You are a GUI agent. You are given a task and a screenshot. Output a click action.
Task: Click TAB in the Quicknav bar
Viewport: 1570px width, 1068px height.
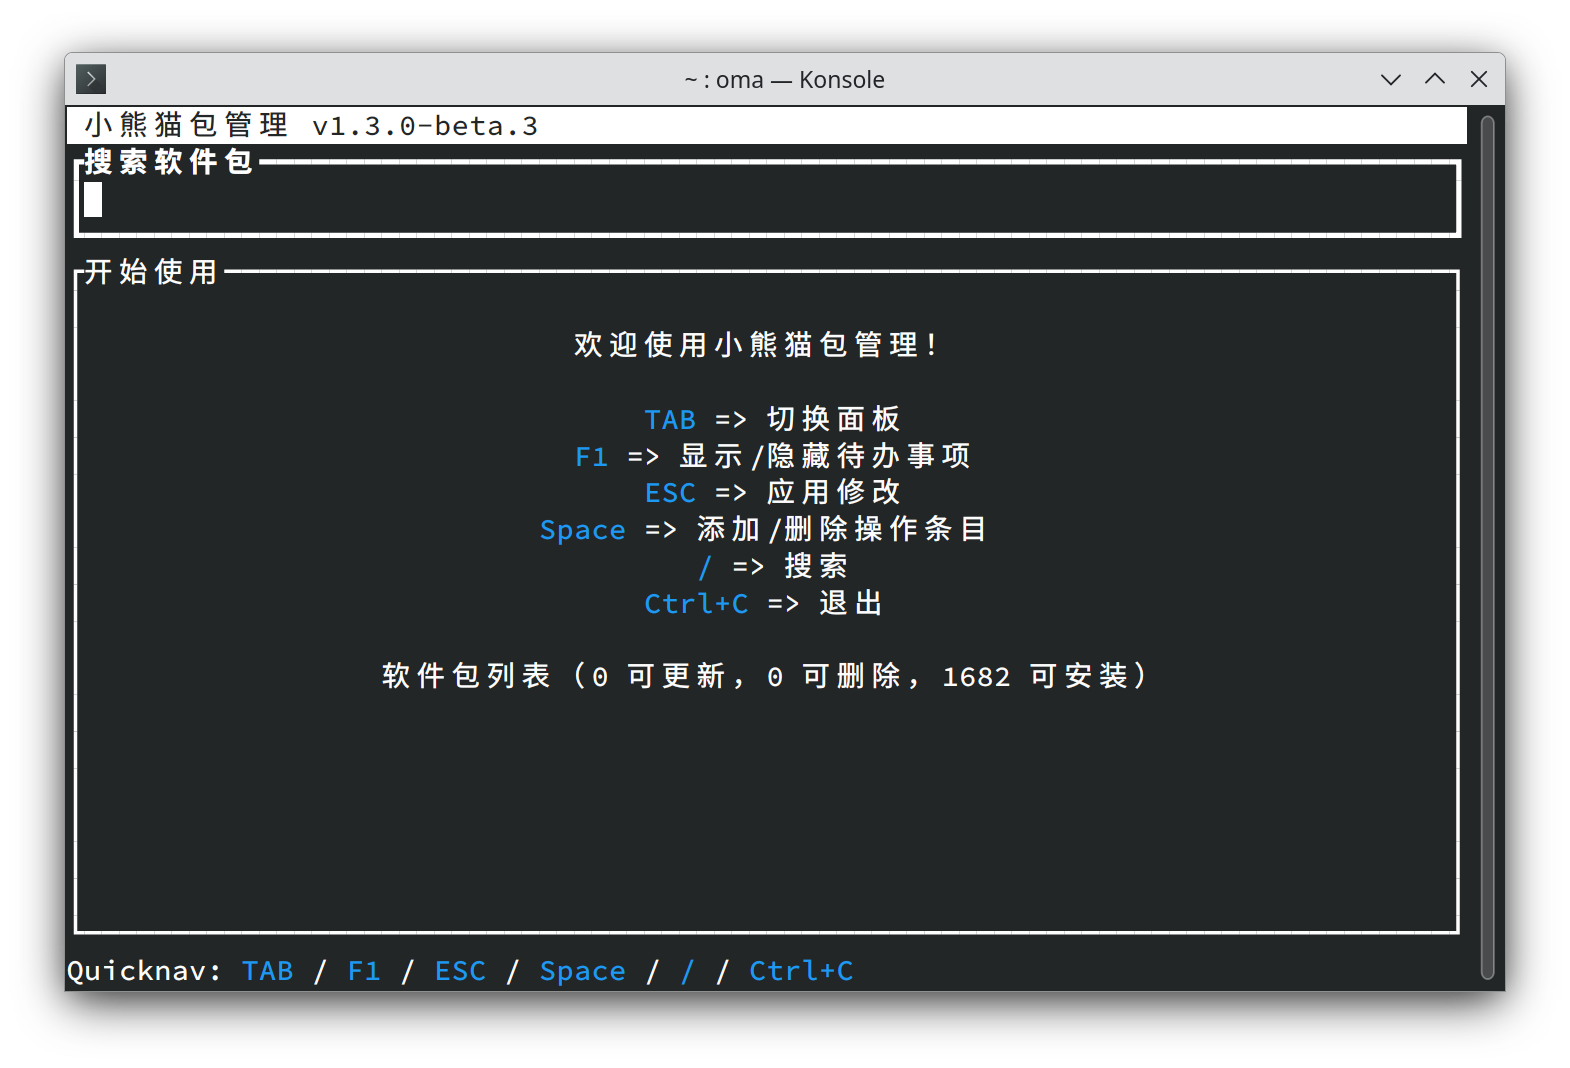[268, 971]
